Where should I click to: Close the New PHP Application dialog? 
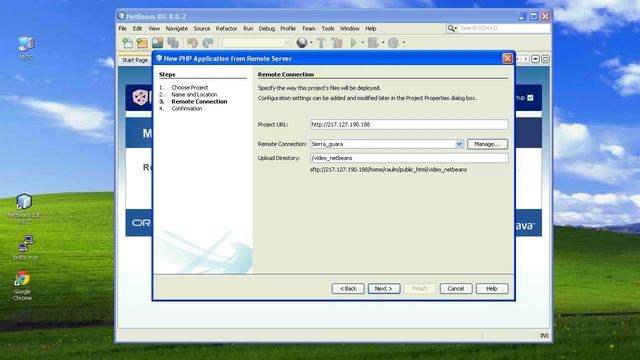point(507,58)
